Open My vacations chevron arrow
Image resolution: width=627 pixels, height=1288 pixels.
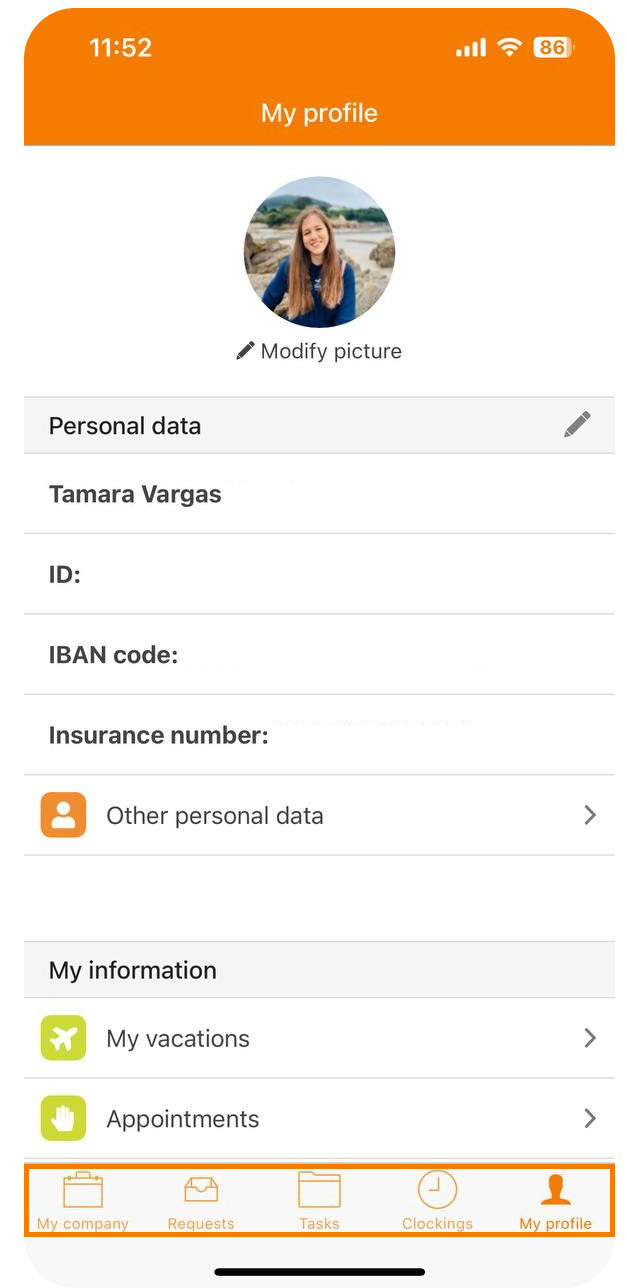[x=590, y=1038]
